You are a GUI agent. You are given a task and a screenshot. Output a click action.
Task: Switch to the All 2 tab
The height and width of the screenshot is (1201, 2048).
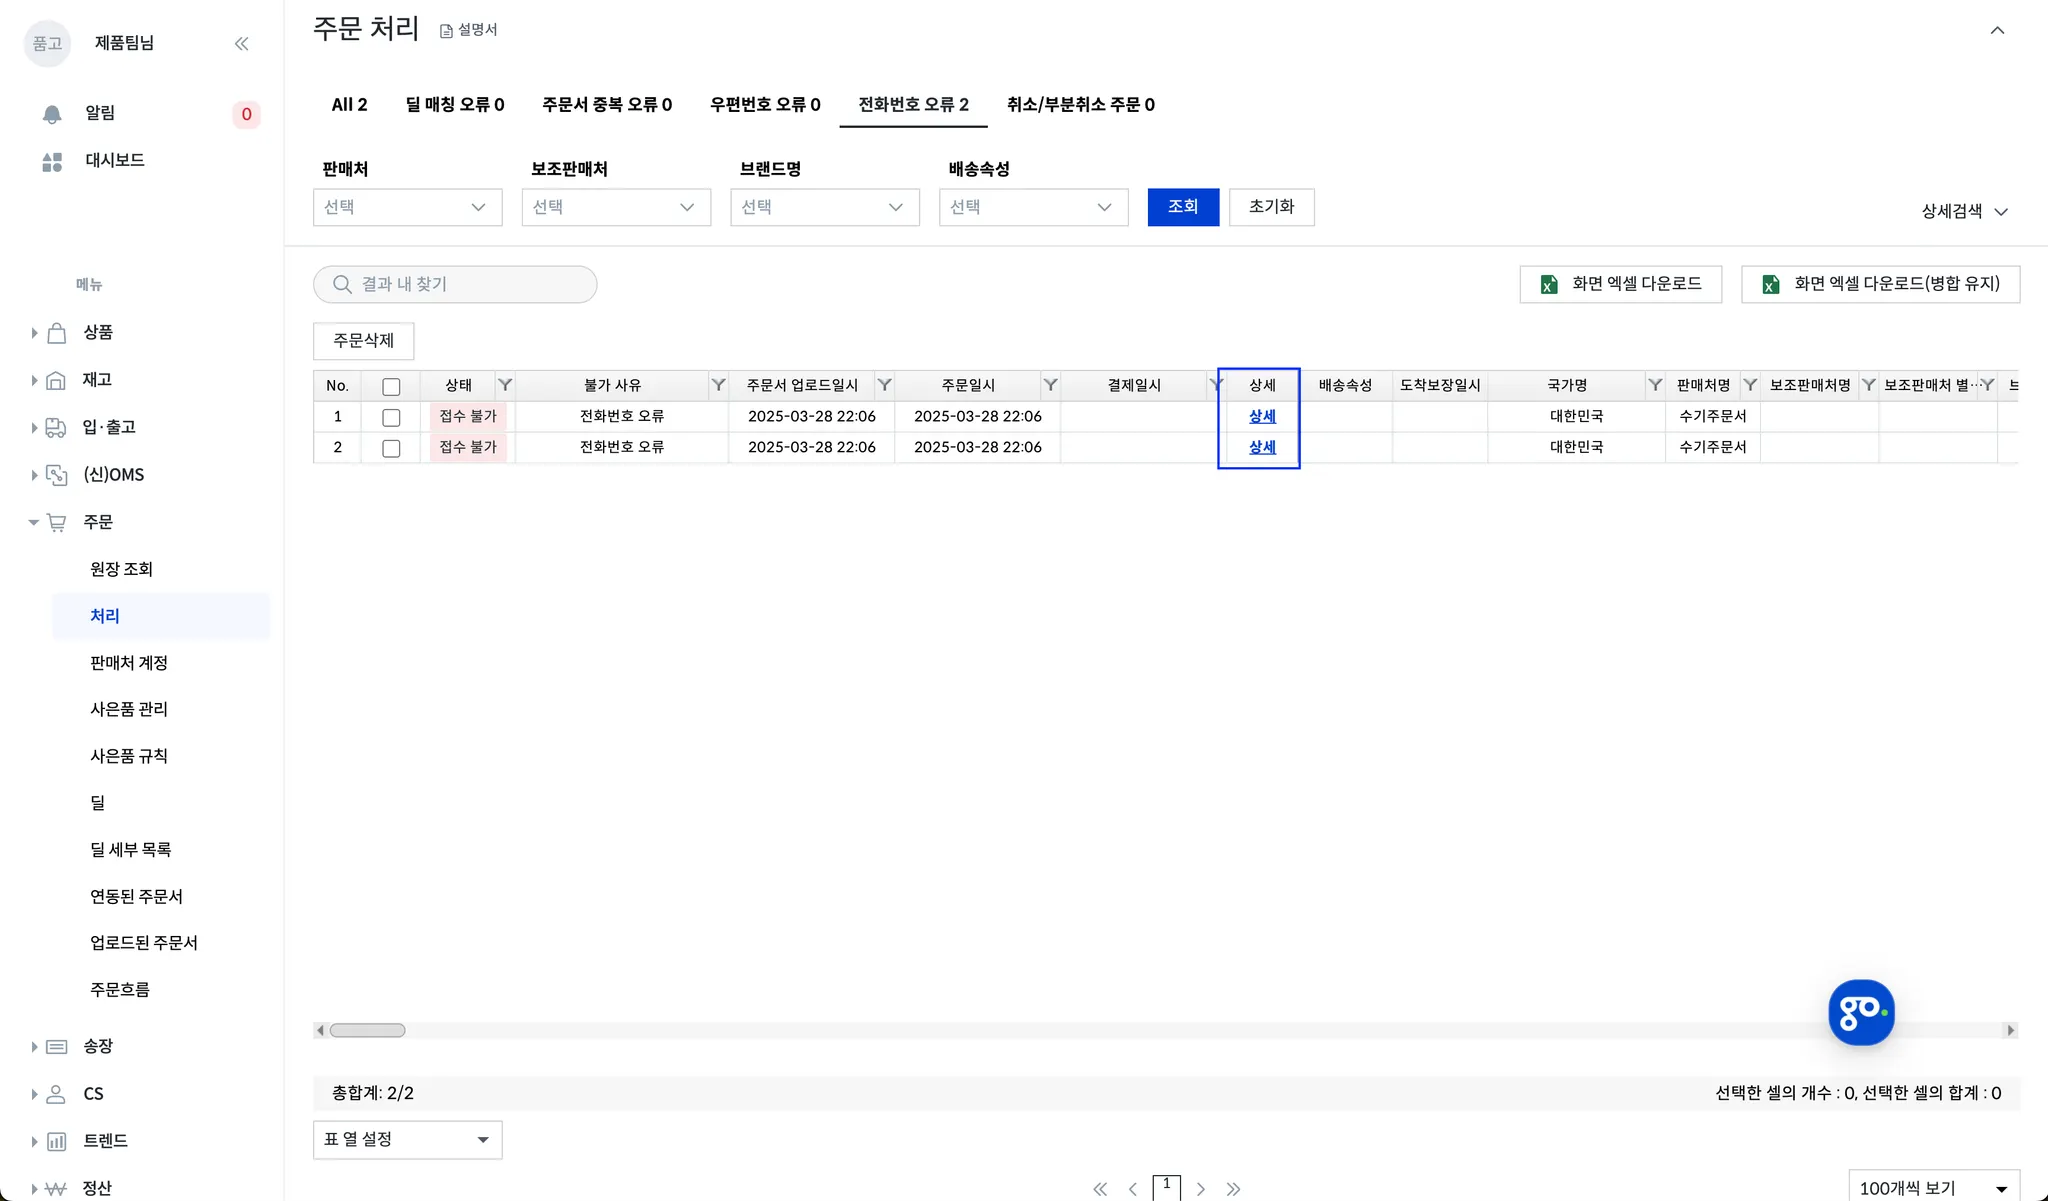[x=349, y=105]
